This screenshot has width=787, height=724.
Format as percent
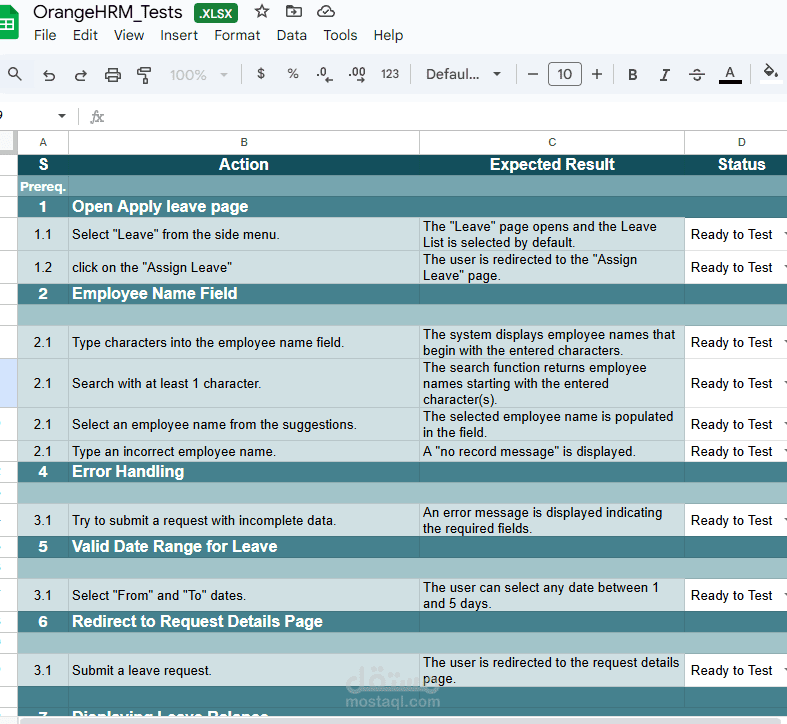coord(293,74)
